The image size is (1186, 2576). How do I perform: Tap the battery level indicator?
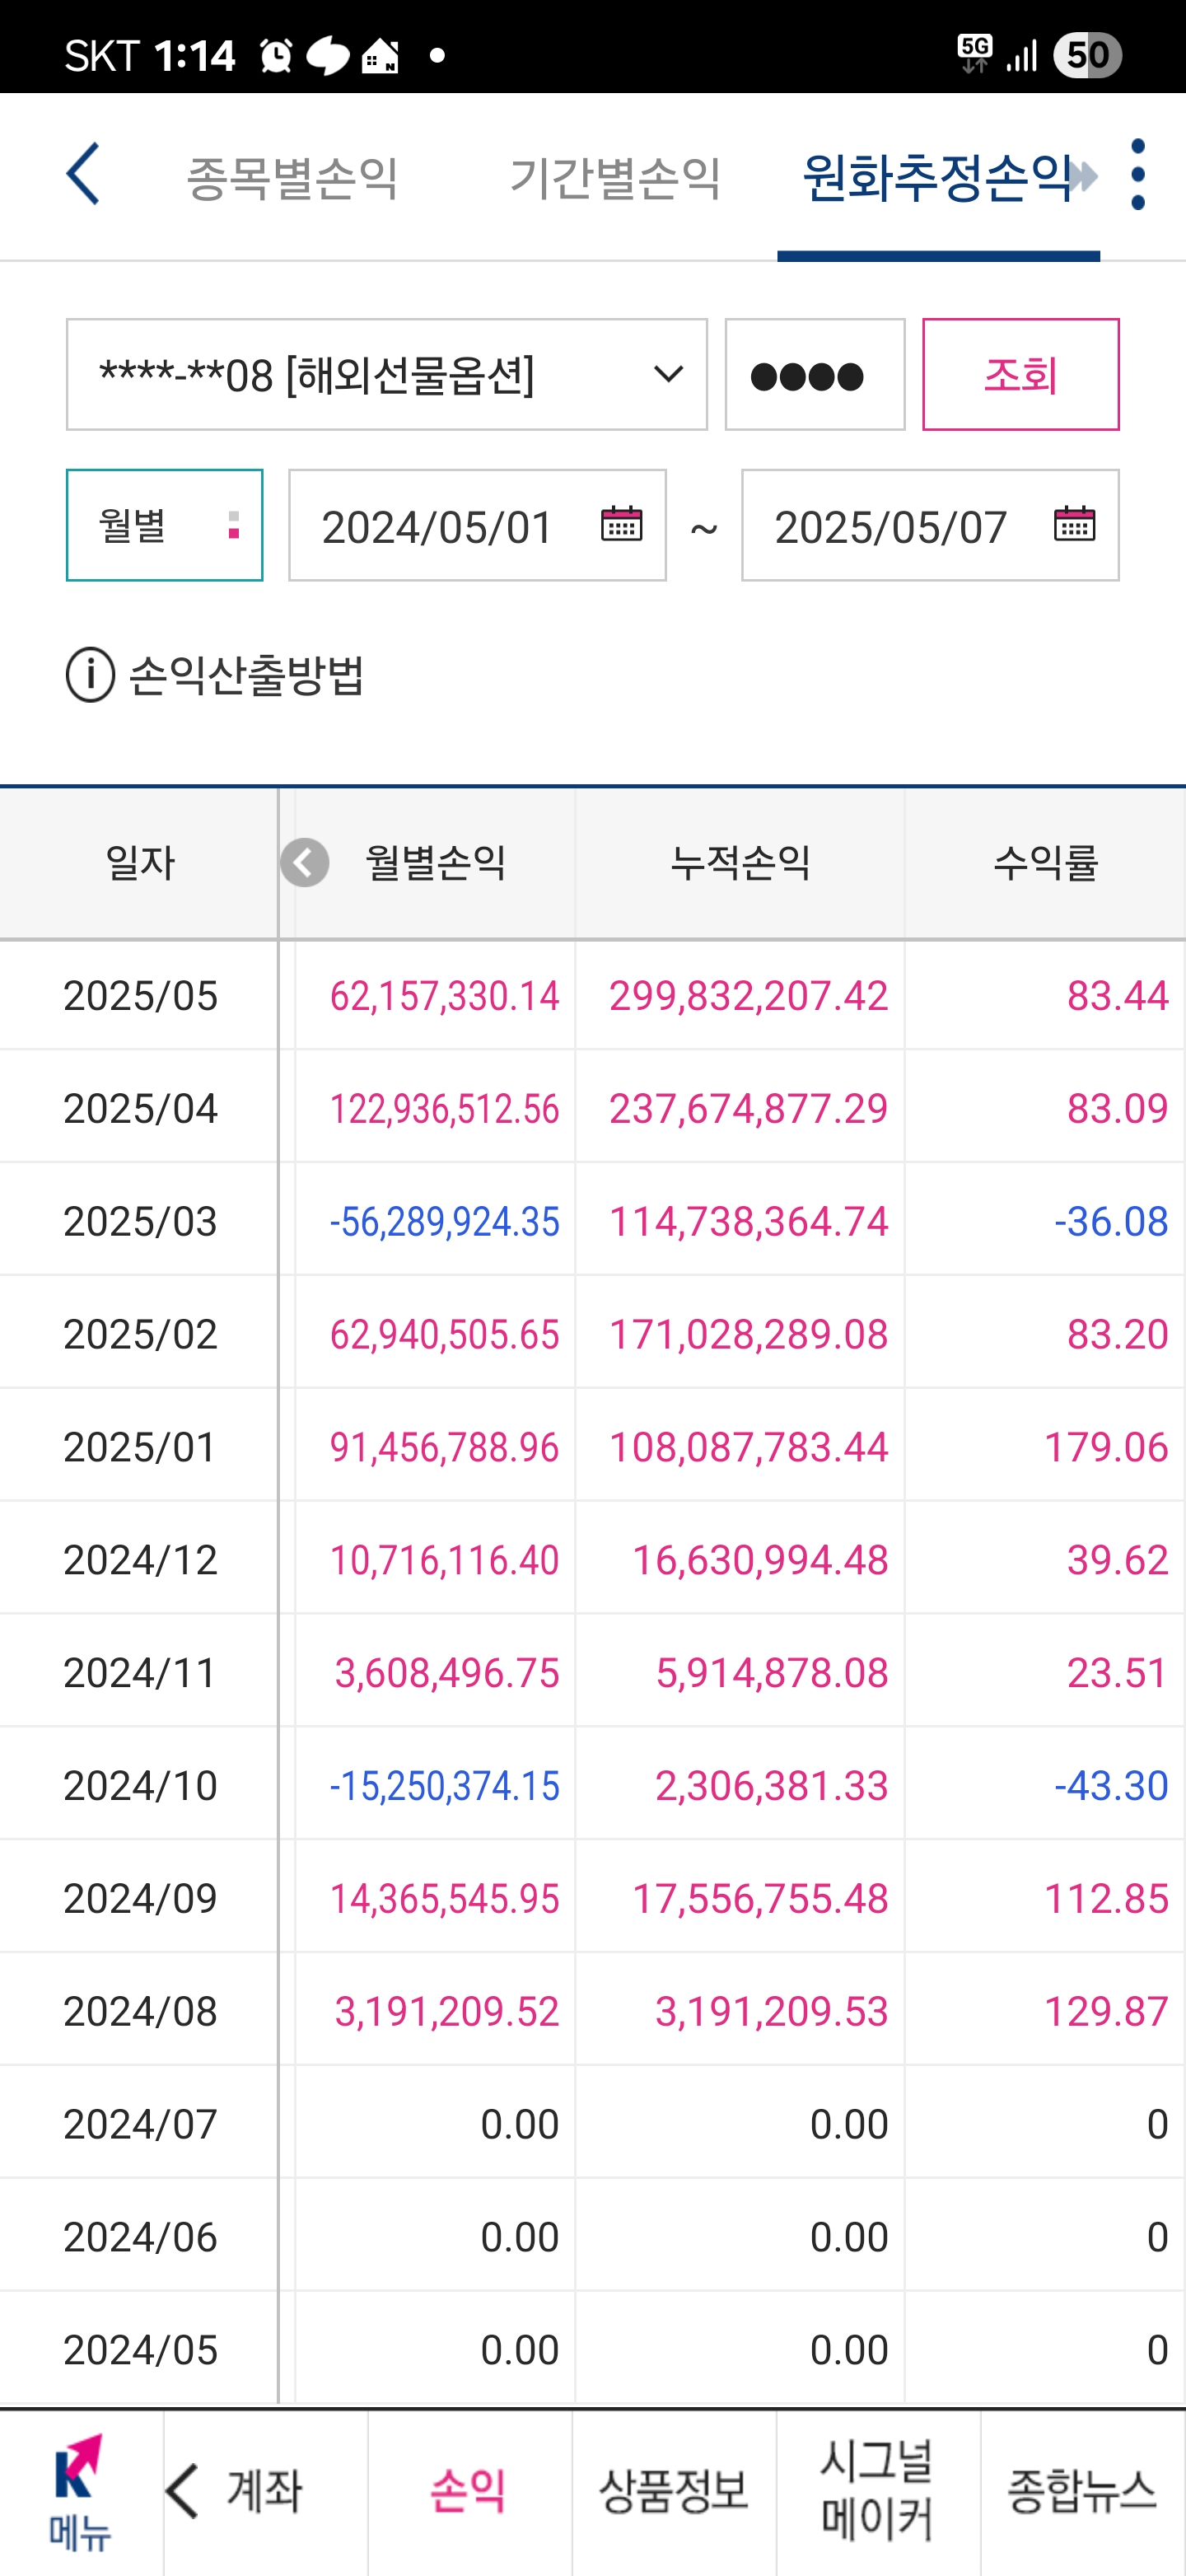tap(1087, 54)
